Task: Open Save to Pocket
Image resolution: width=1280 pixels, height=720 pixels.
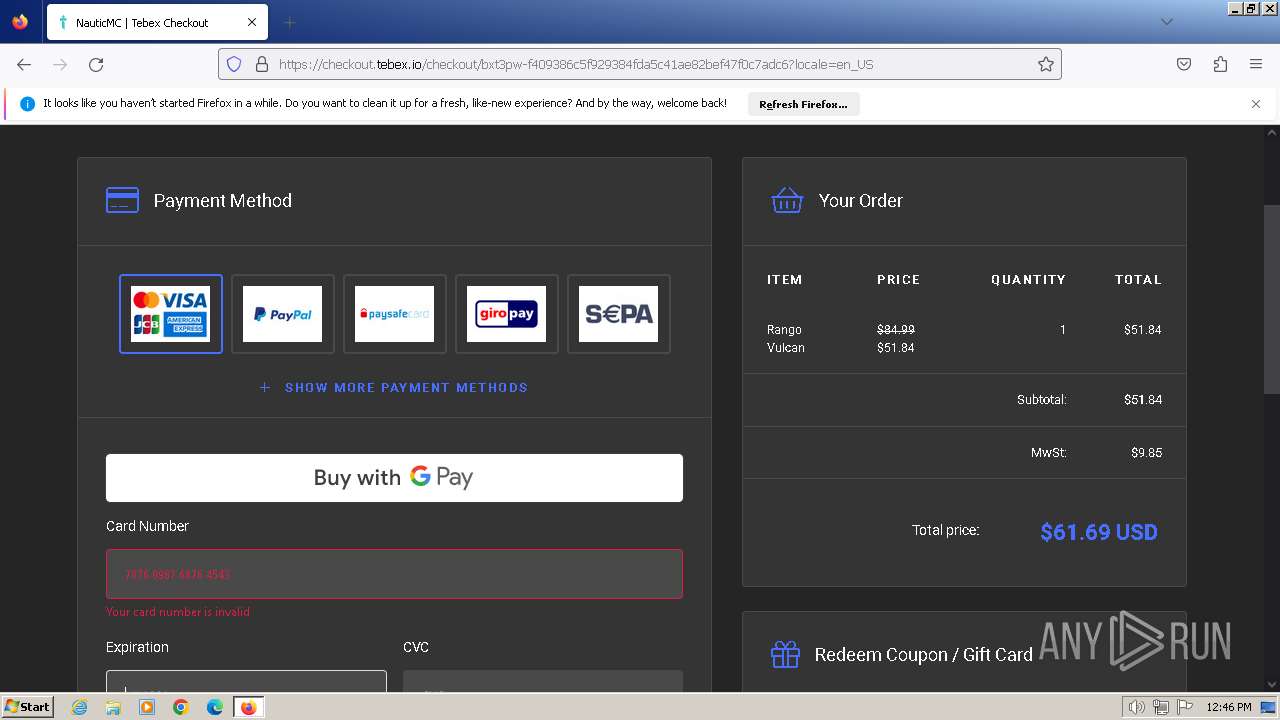Action: [1184, 64]
